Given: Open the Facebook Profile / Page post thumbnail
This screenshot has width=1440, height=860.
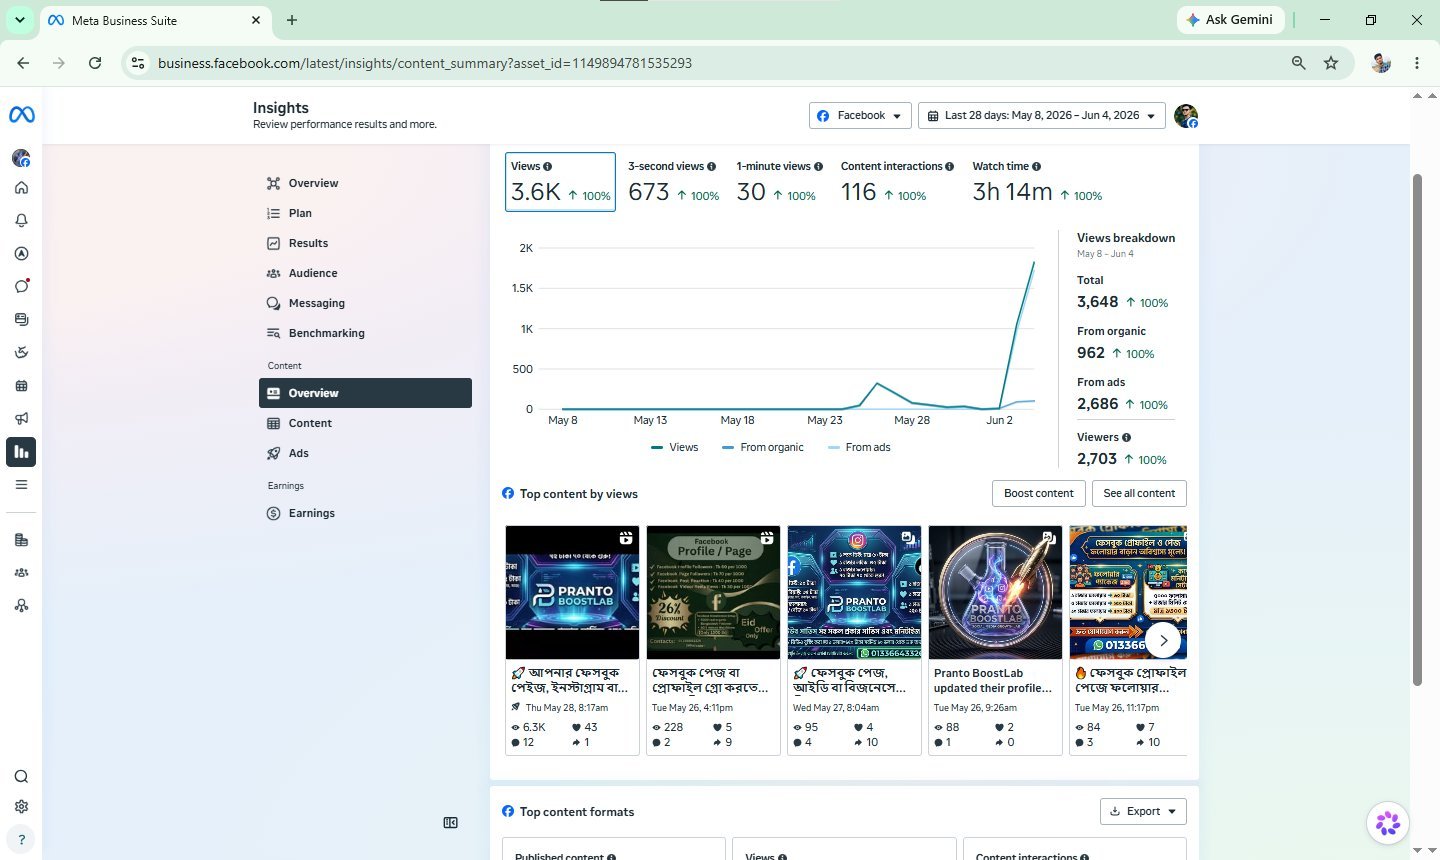Looking at the screenshot, I should (713, 592).
